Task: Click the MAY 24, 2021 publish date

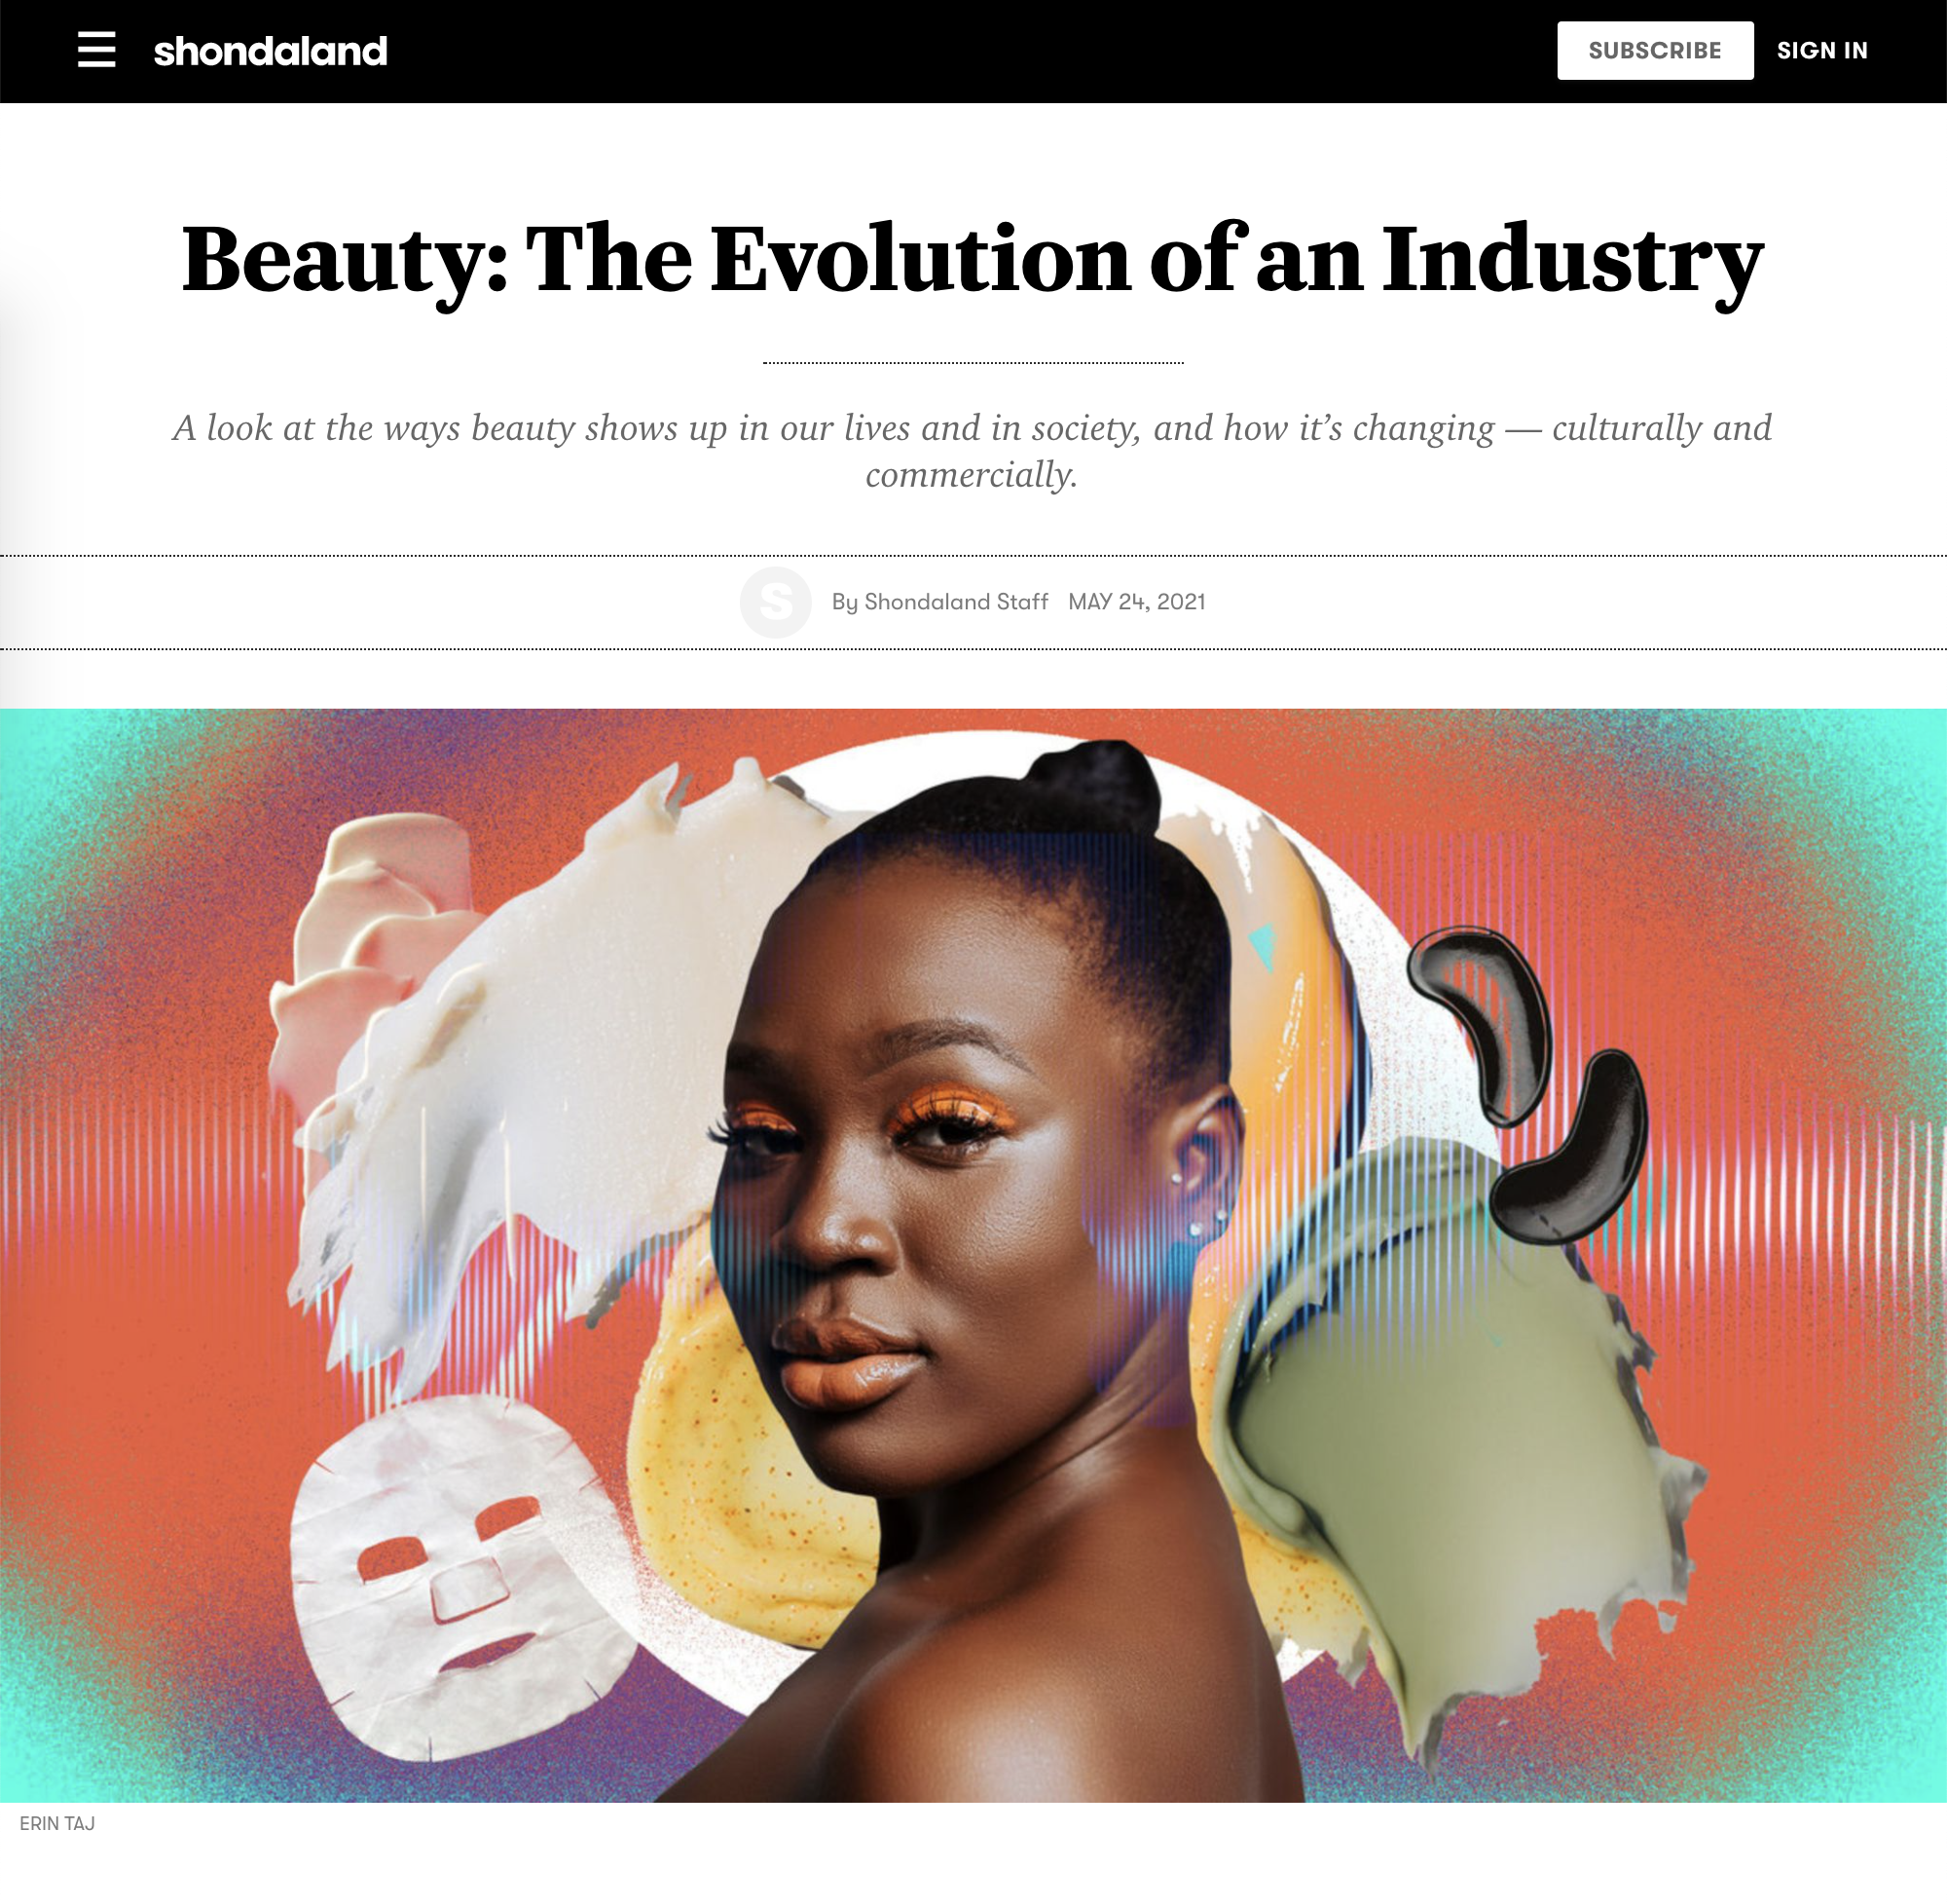Action: point(1137,602)
